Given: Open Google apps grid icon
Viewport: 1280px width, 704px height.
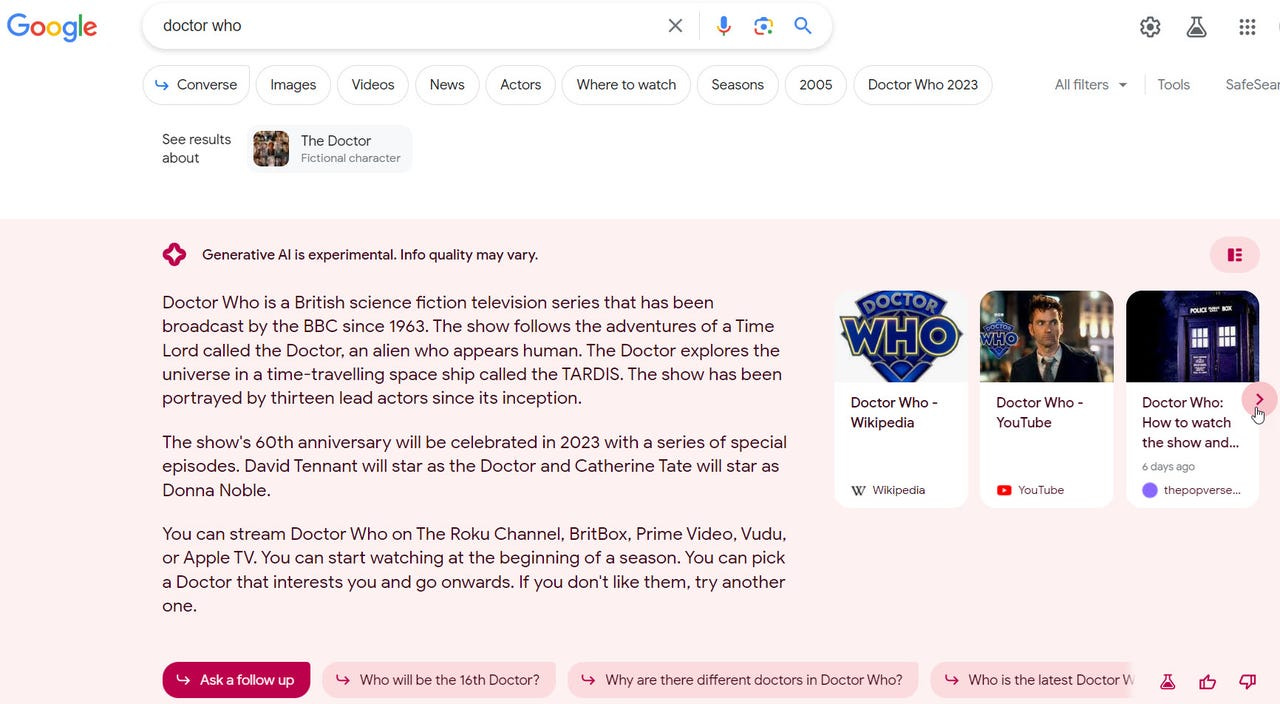Looking at the screenshot, I should [x=1246, y=27].
